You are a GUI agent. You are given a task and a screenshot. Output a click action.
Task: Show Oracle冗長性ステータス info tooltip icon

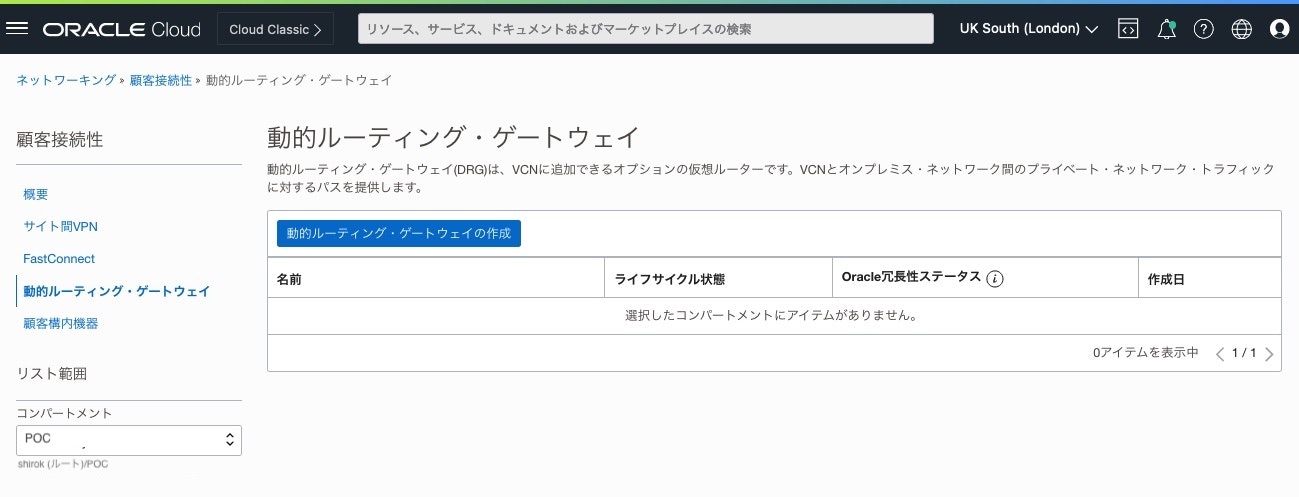point(994,279)
